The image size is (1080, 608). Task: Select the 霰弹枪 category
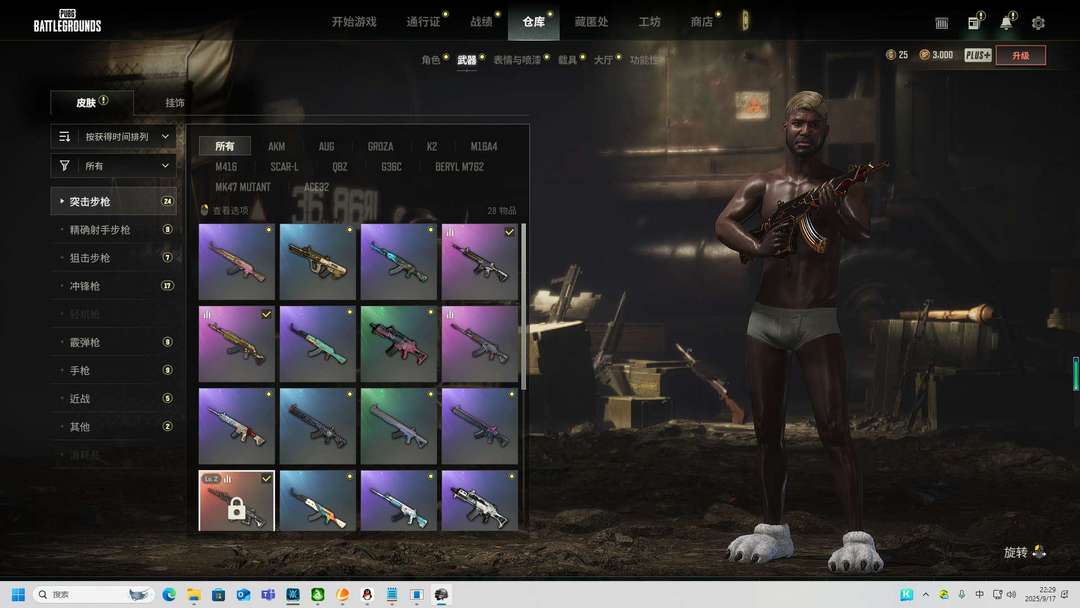(x=114, y=342)
